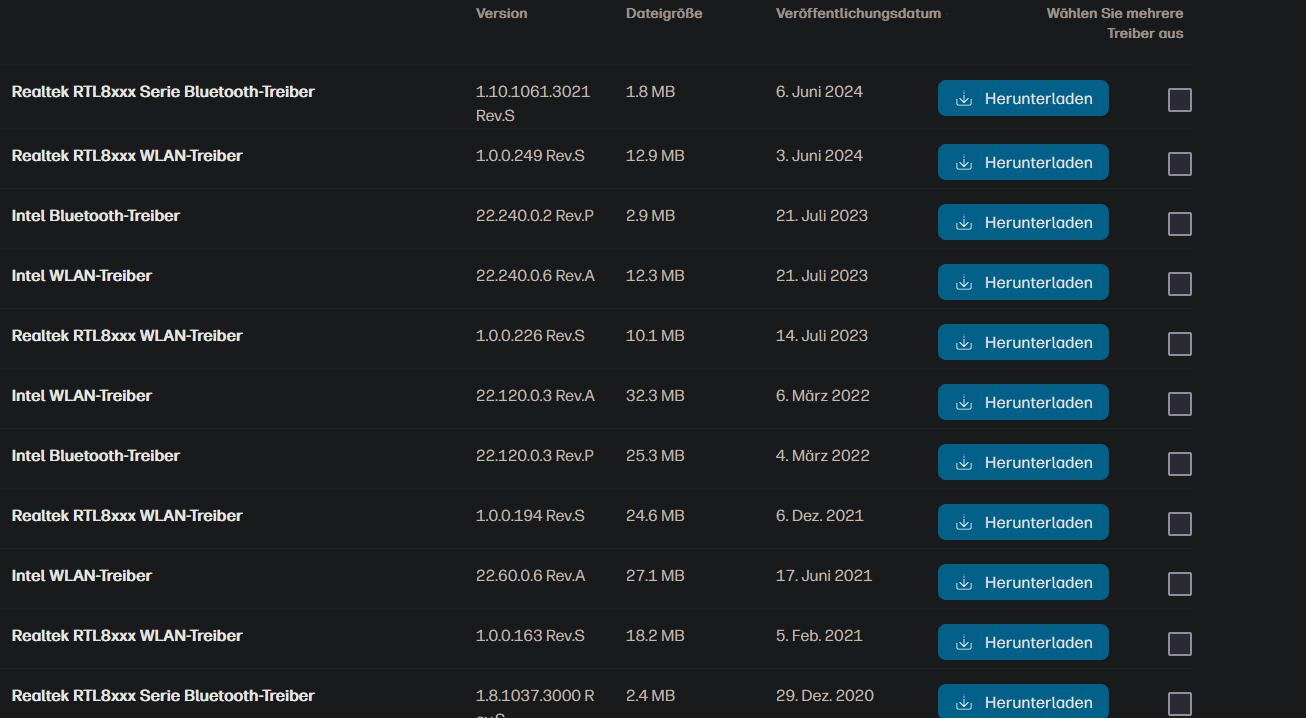Click the "Wählen Sie mehrere Treiber aus" header

[x=1115, y=24]
